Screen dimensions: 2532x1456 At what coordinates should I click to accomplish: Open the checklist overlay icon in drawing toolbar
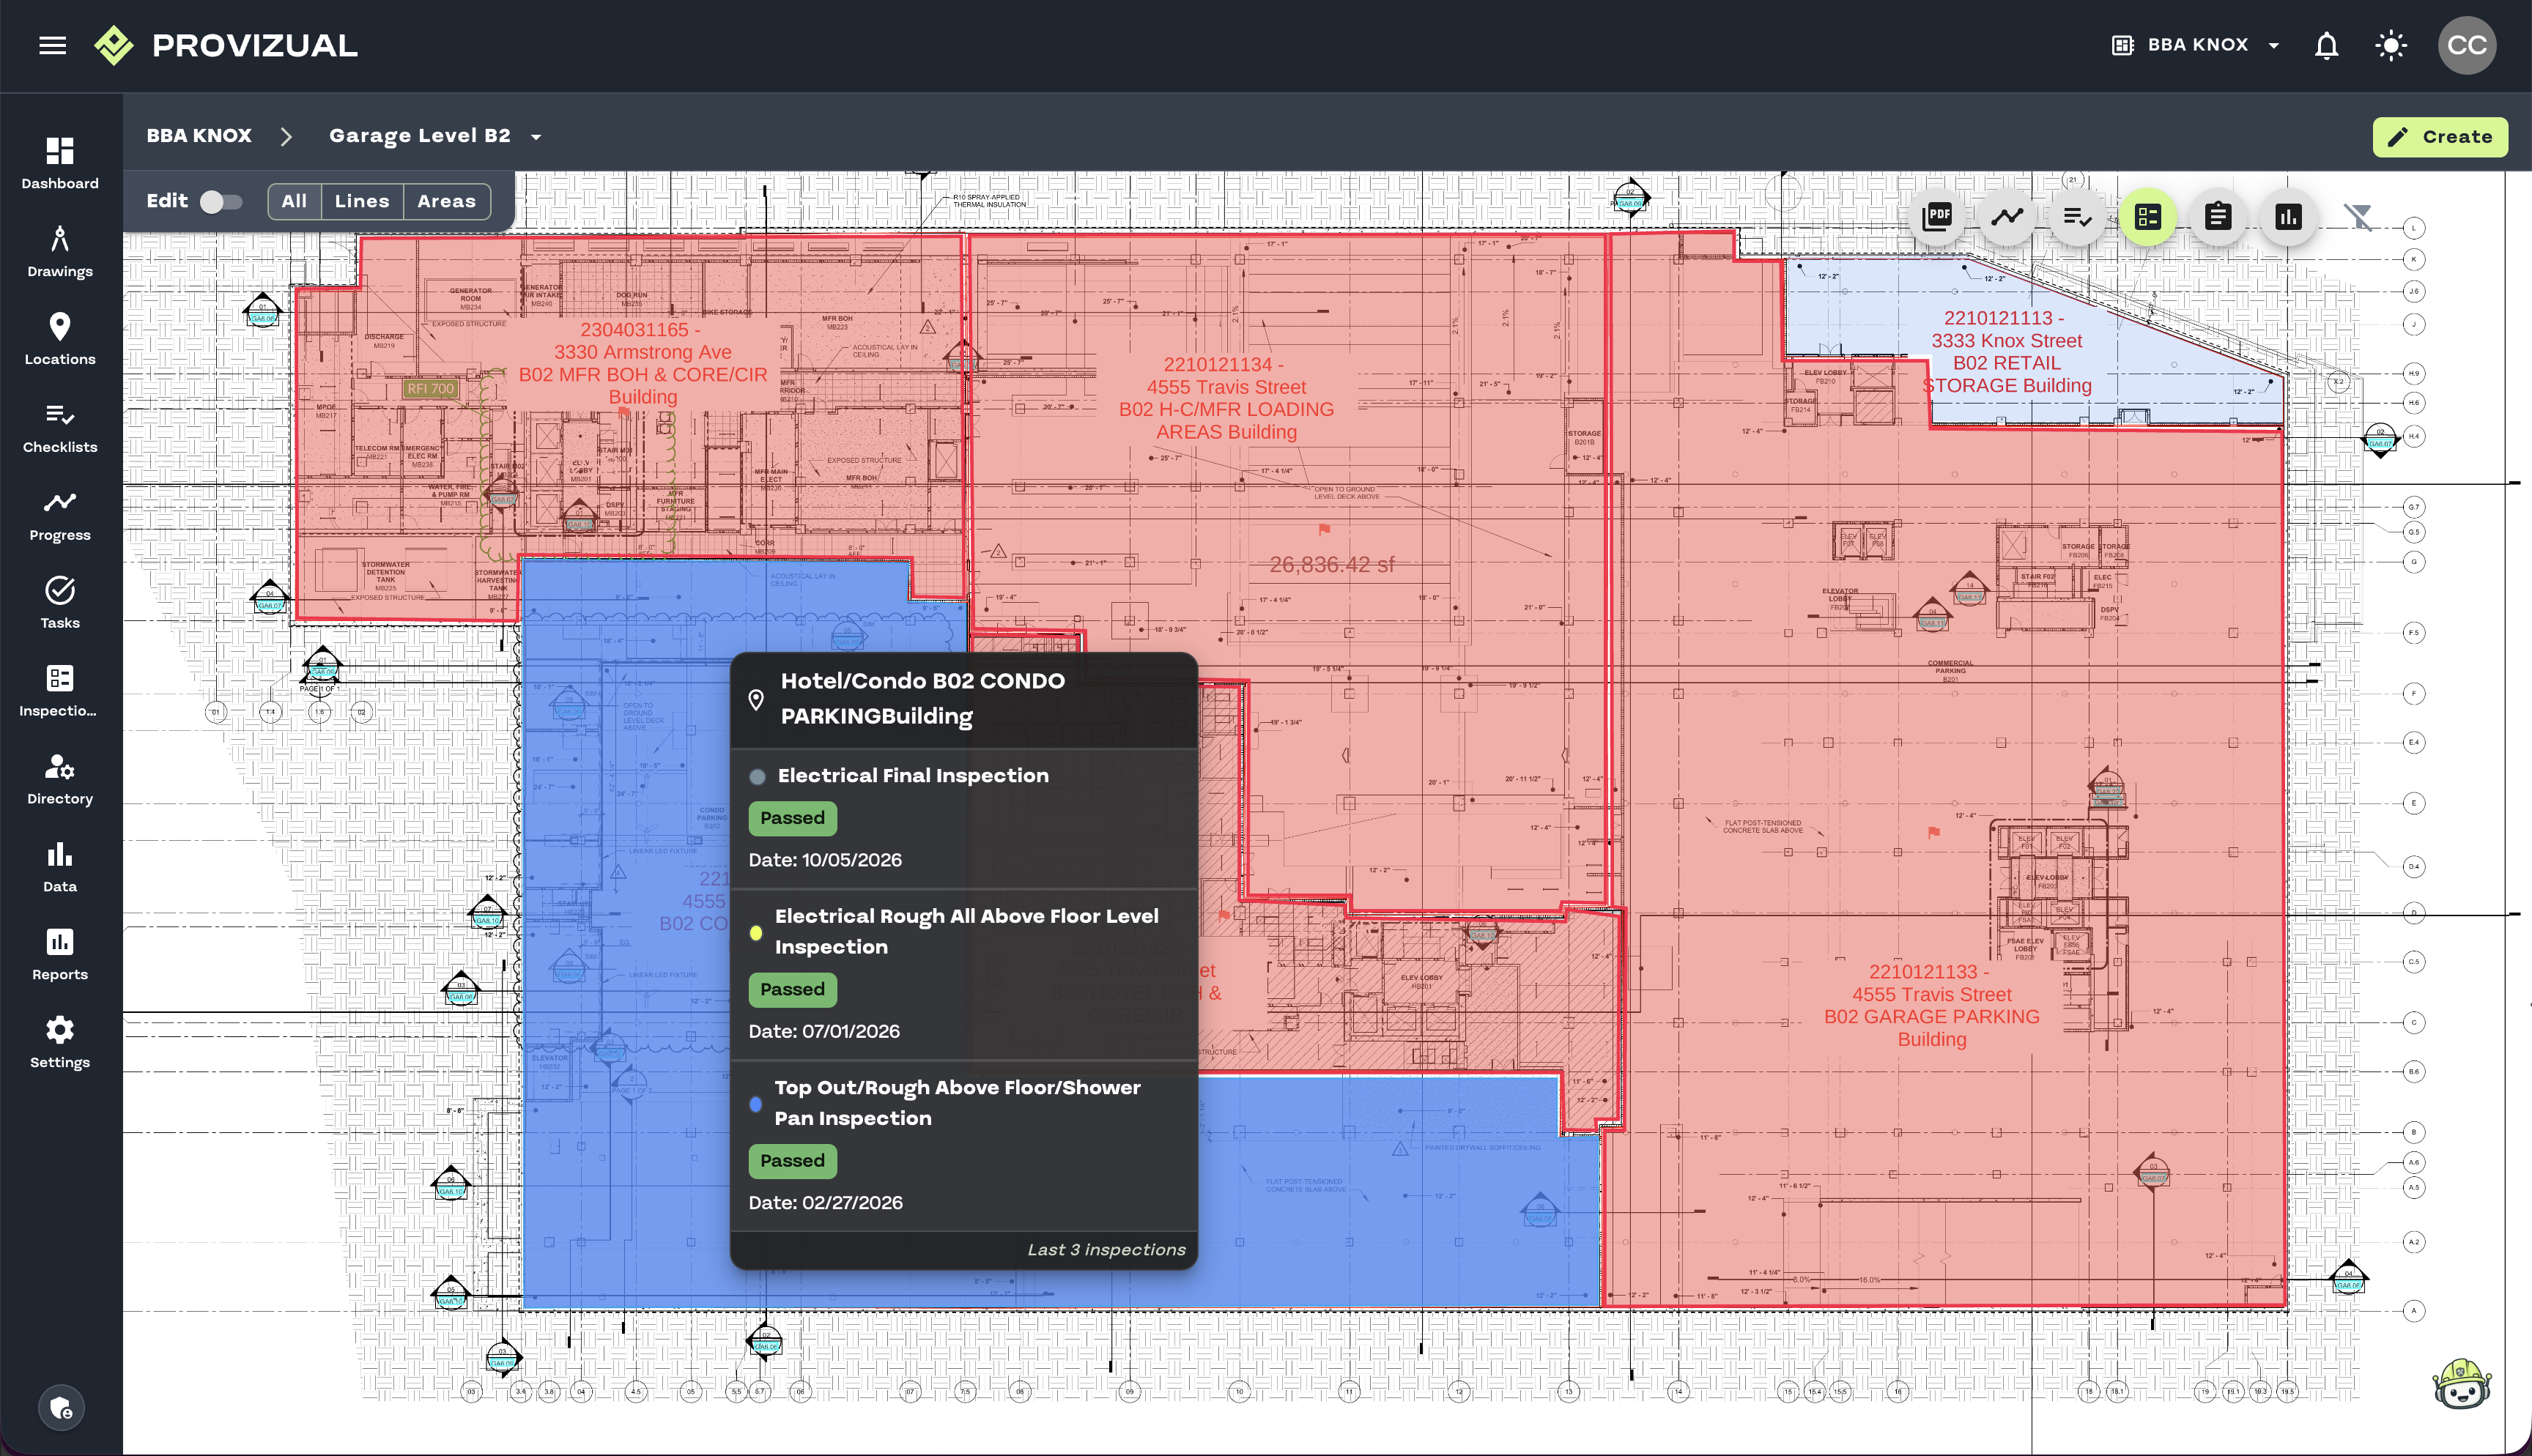click(2077, 216)
